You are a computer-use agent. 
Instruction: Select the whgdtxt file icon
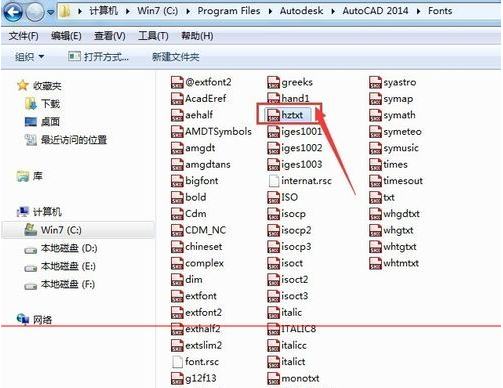point(375,214)
